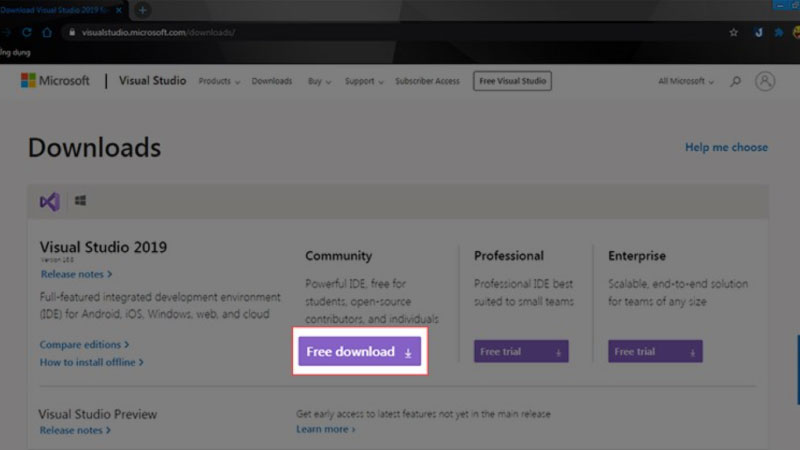This screenshot has height=450, width=800.
Task: Open the account sign-in avatar icon
Action: pyautogui.click(x=765, y=81)
